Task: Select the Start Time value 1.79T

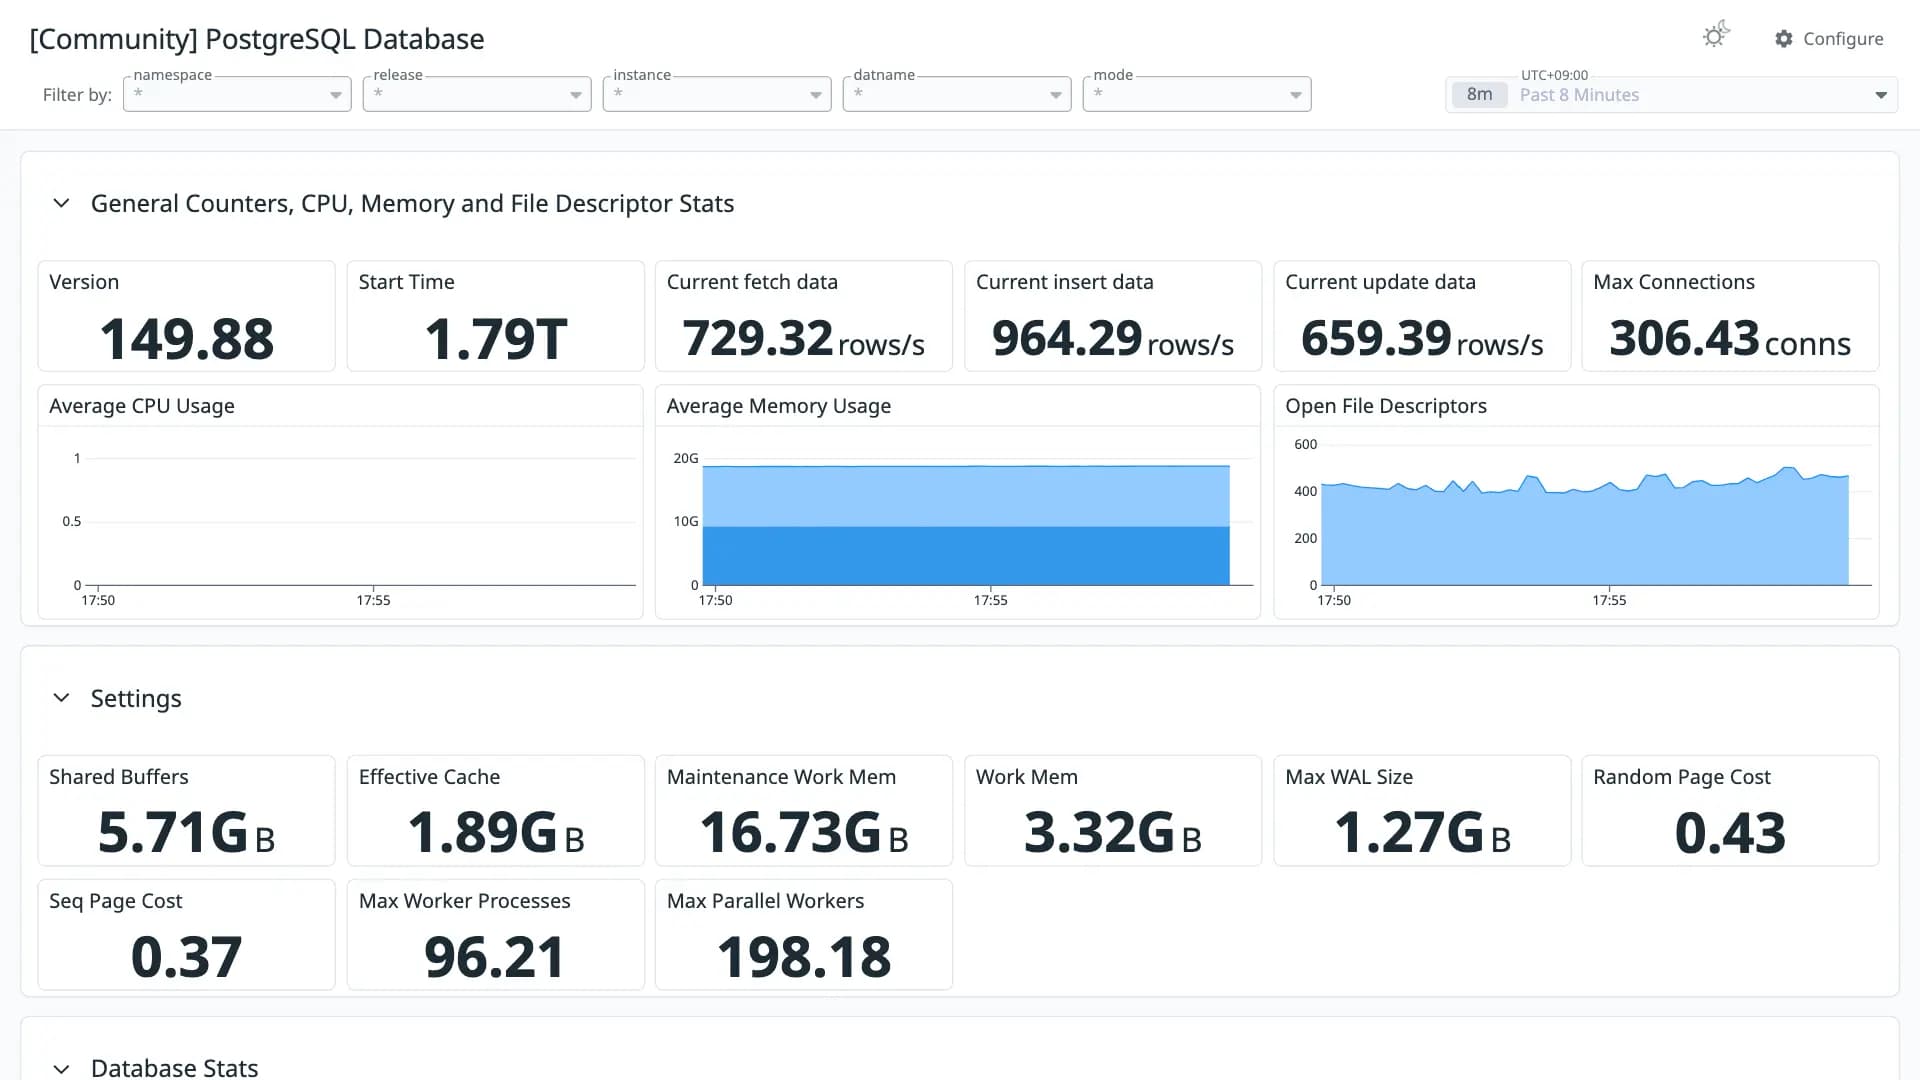Action: coord(495,339)
